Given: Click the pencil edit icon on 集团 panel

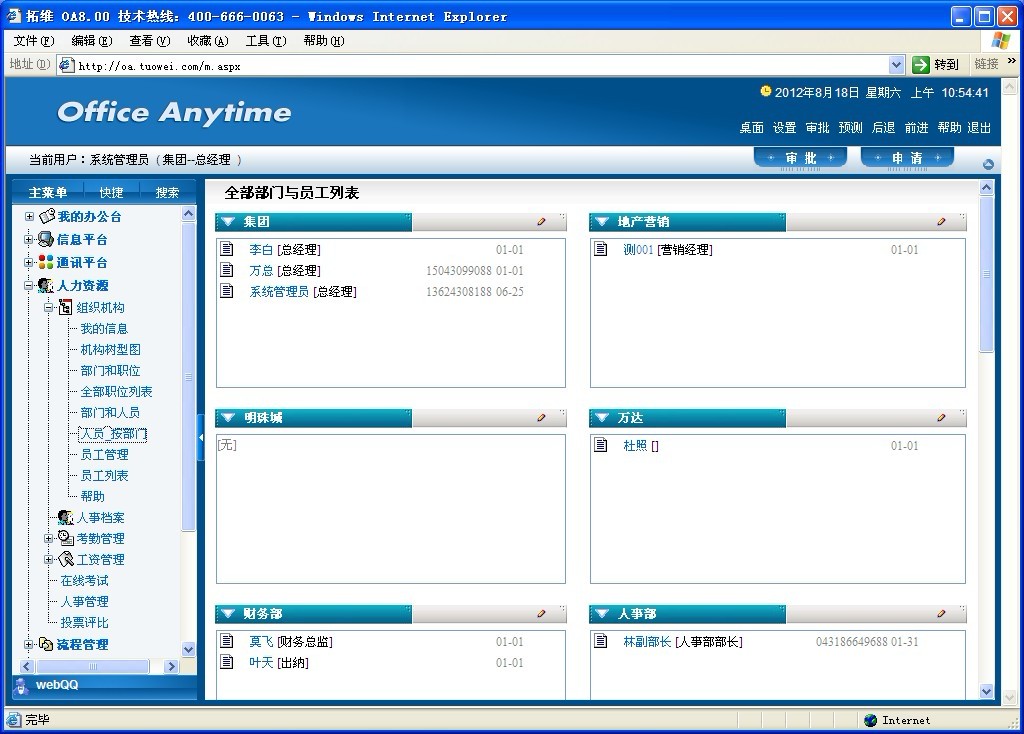Looking at the screenshot, I should point(542,222).
